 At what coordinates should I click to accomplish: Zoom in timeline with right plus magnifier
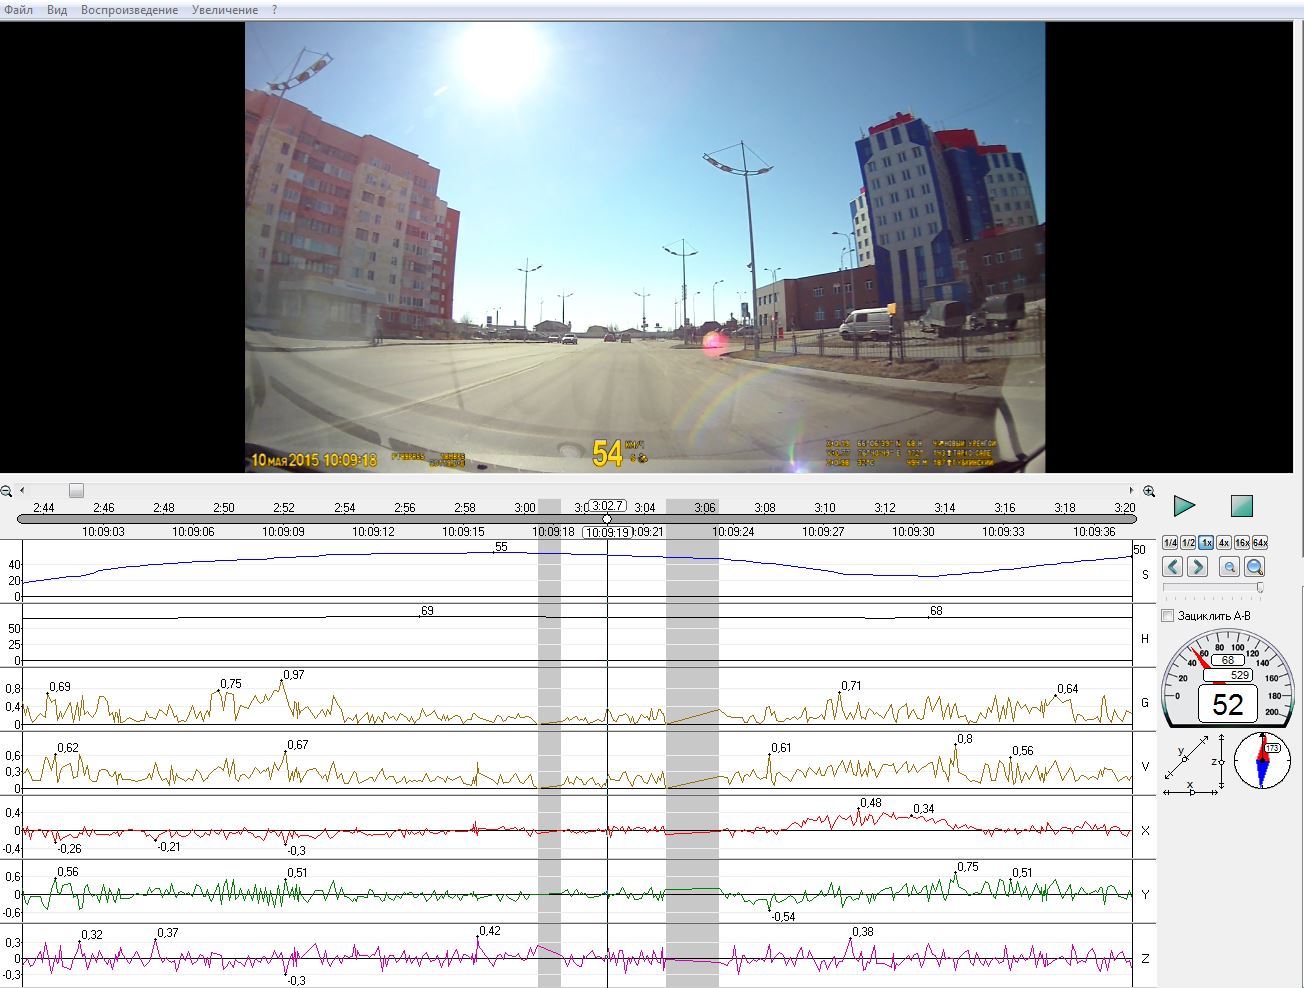click(1149, 491)
